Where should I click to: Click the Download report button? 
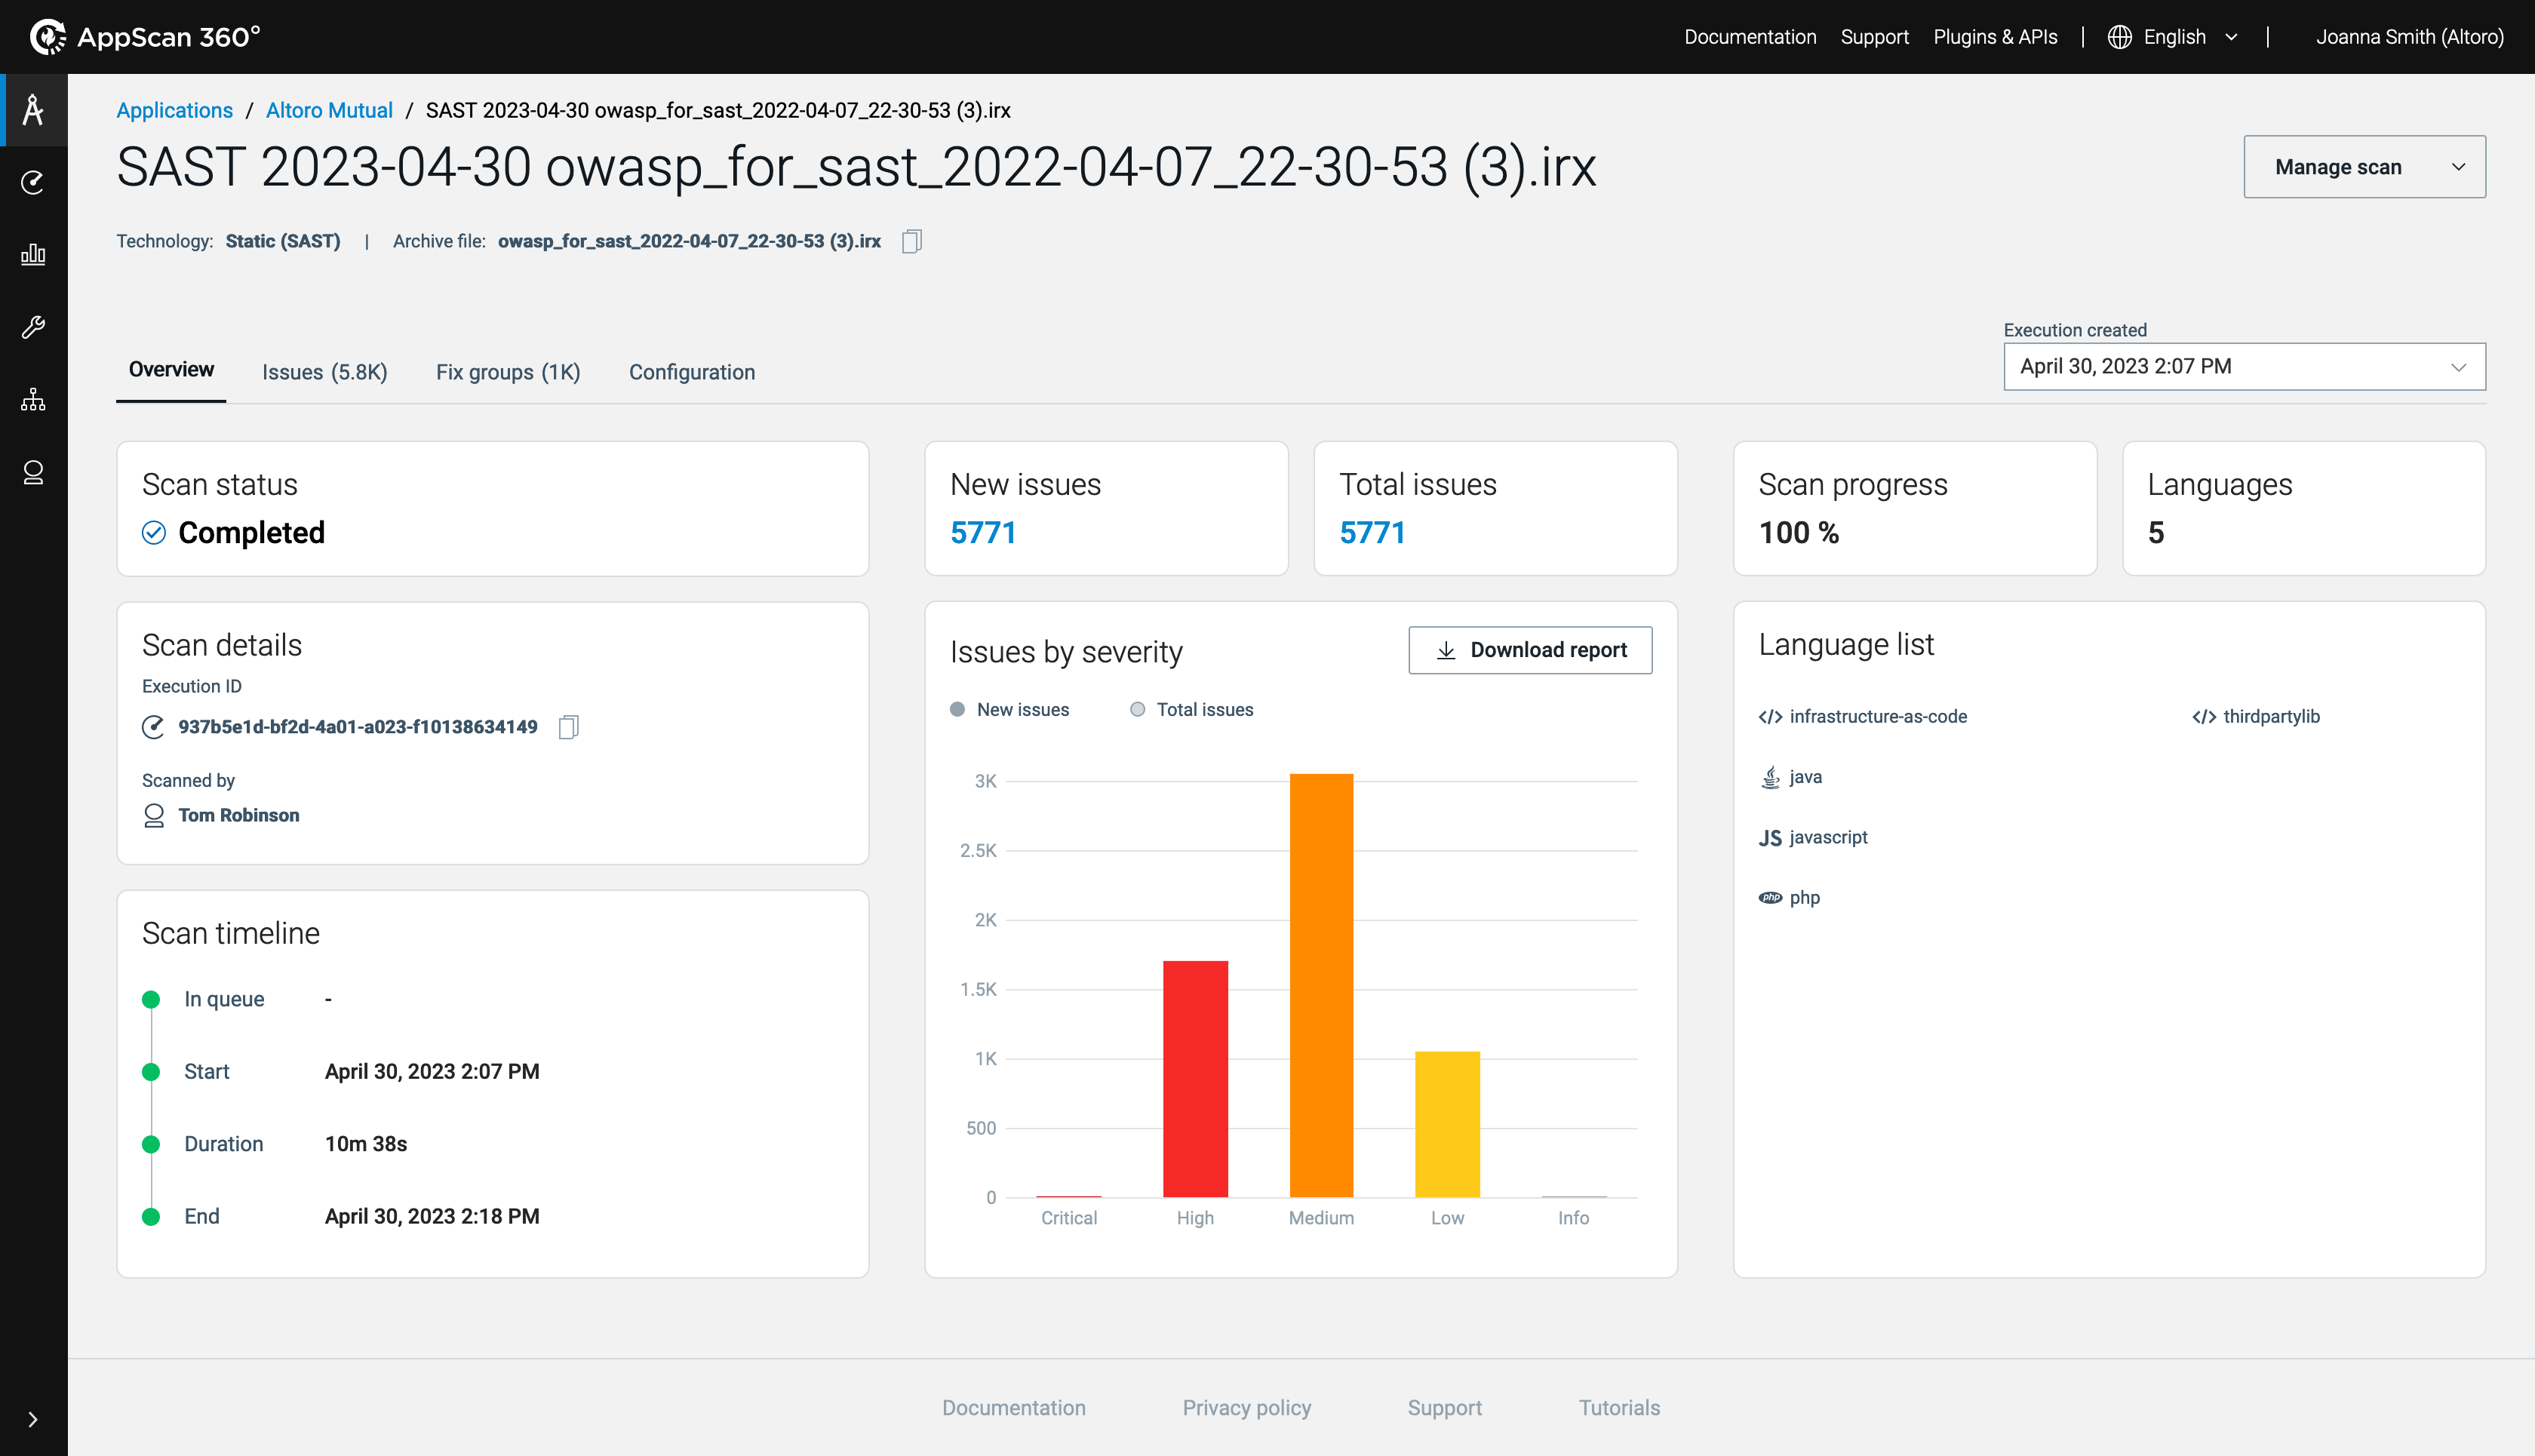[1530, 650]
